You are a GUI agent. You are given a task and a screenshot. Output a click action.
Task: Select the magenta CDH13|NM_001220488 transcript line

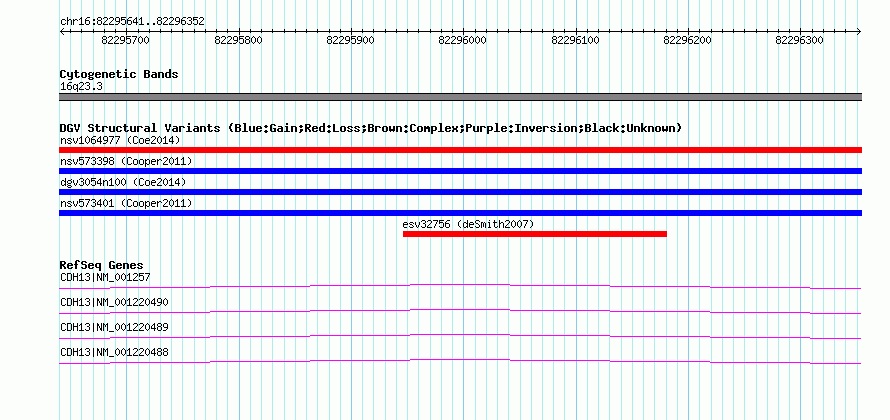[x=460, y=362]
